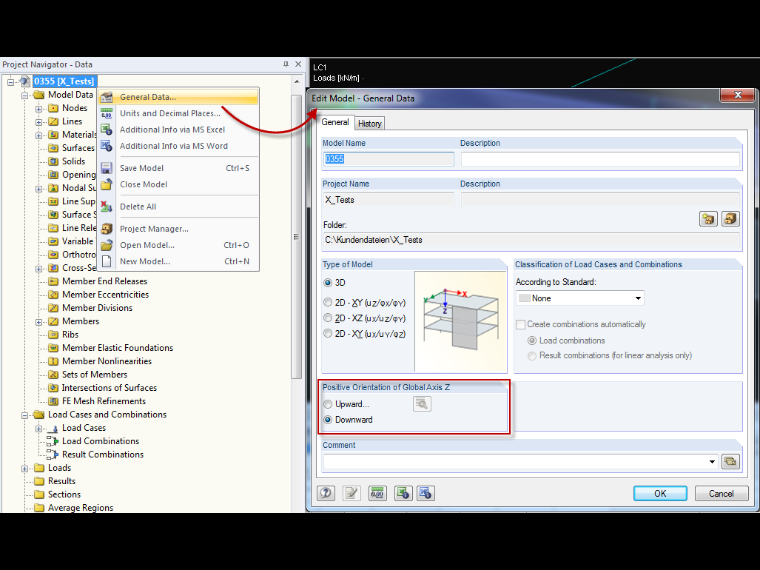
Task: Click Member Elastic Foundations folder icon
Action: click(53, 348)
